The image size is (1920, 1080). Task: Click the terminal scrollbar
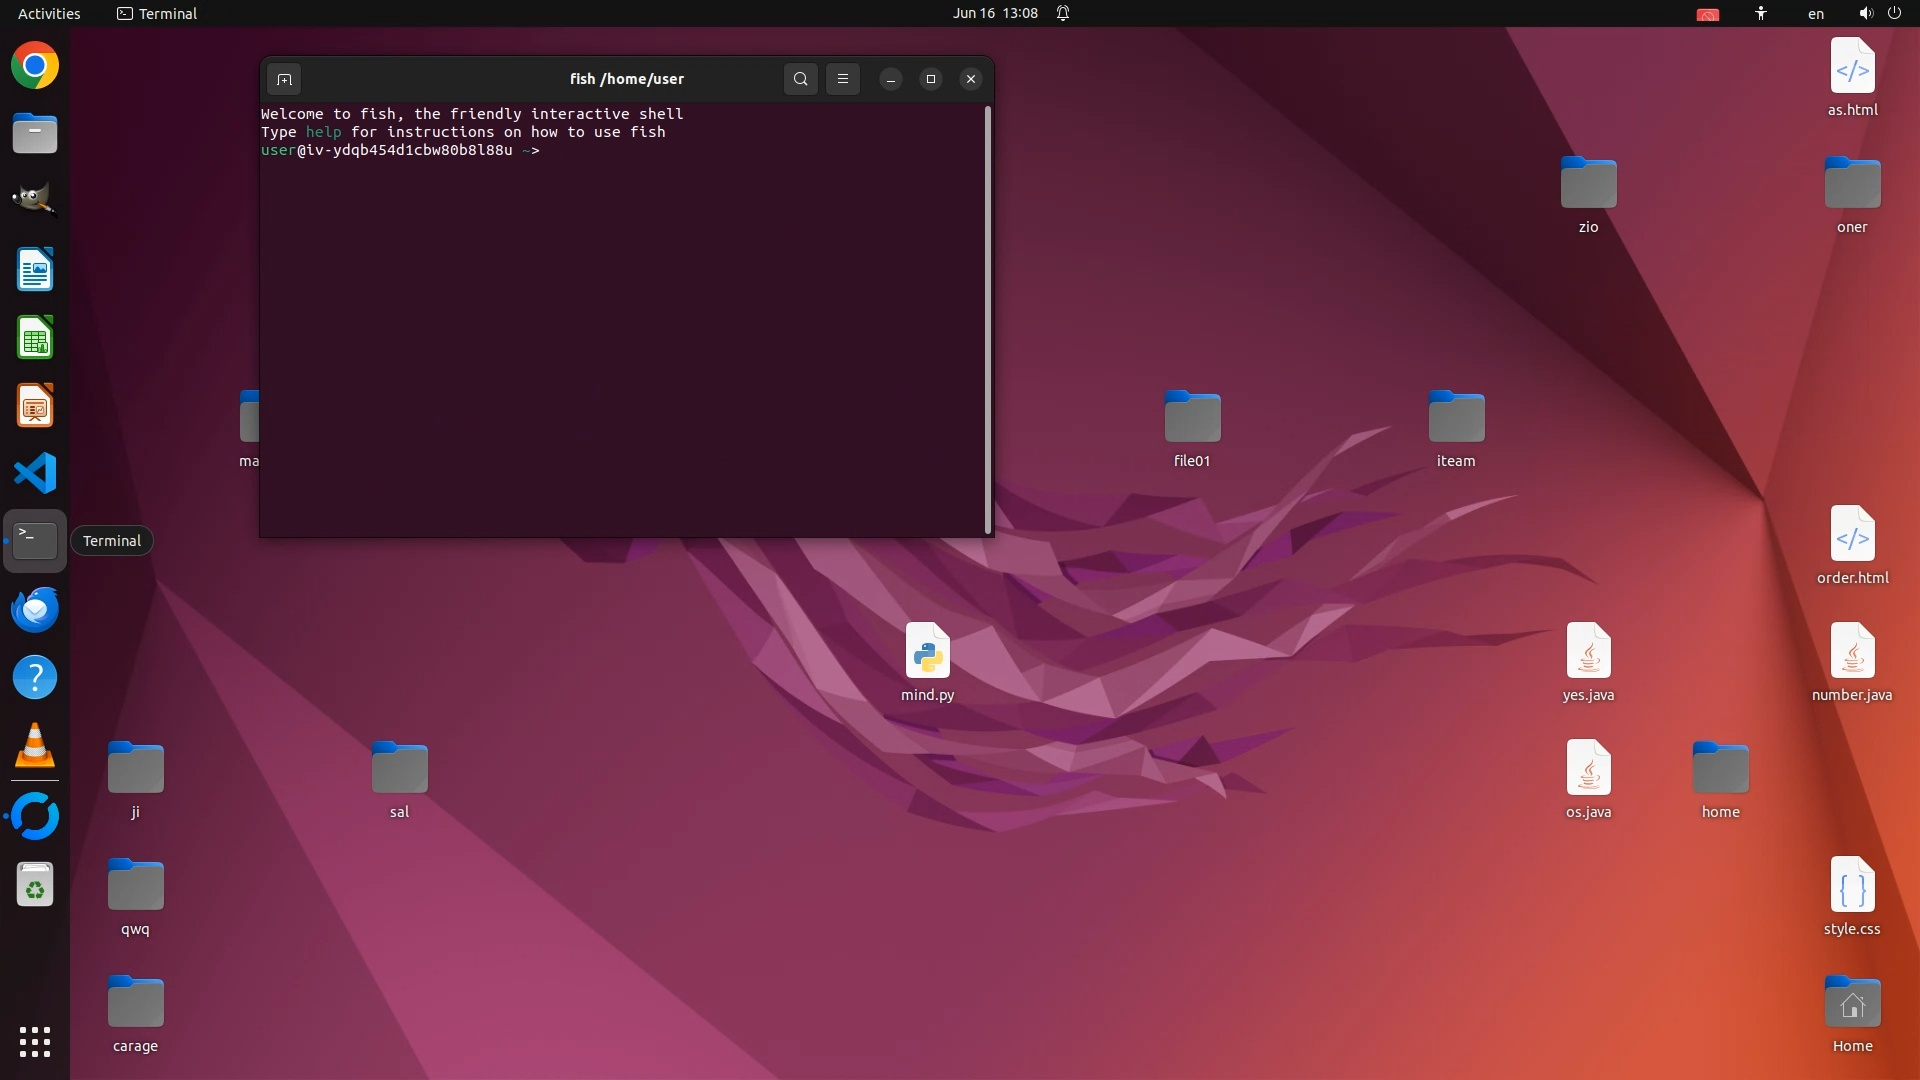988,320
